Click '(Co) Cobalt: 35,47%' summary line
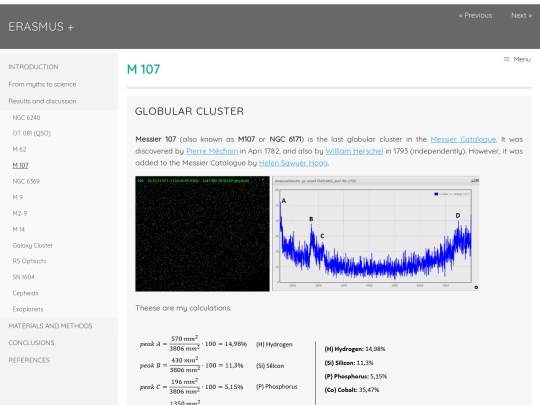 [x=352, y=390]
